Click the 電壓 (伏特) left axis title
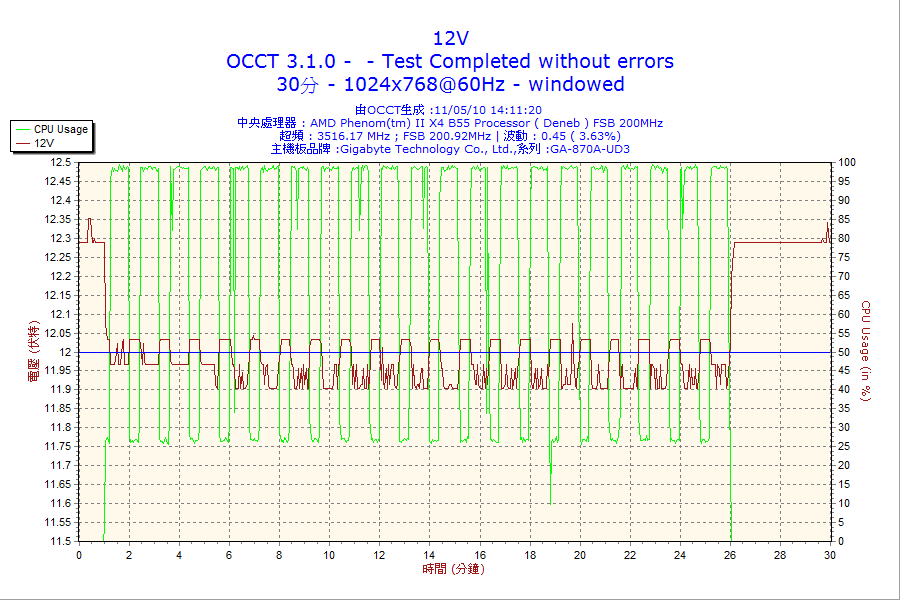The height and width of the screenshot is (600, 900). 33,351
